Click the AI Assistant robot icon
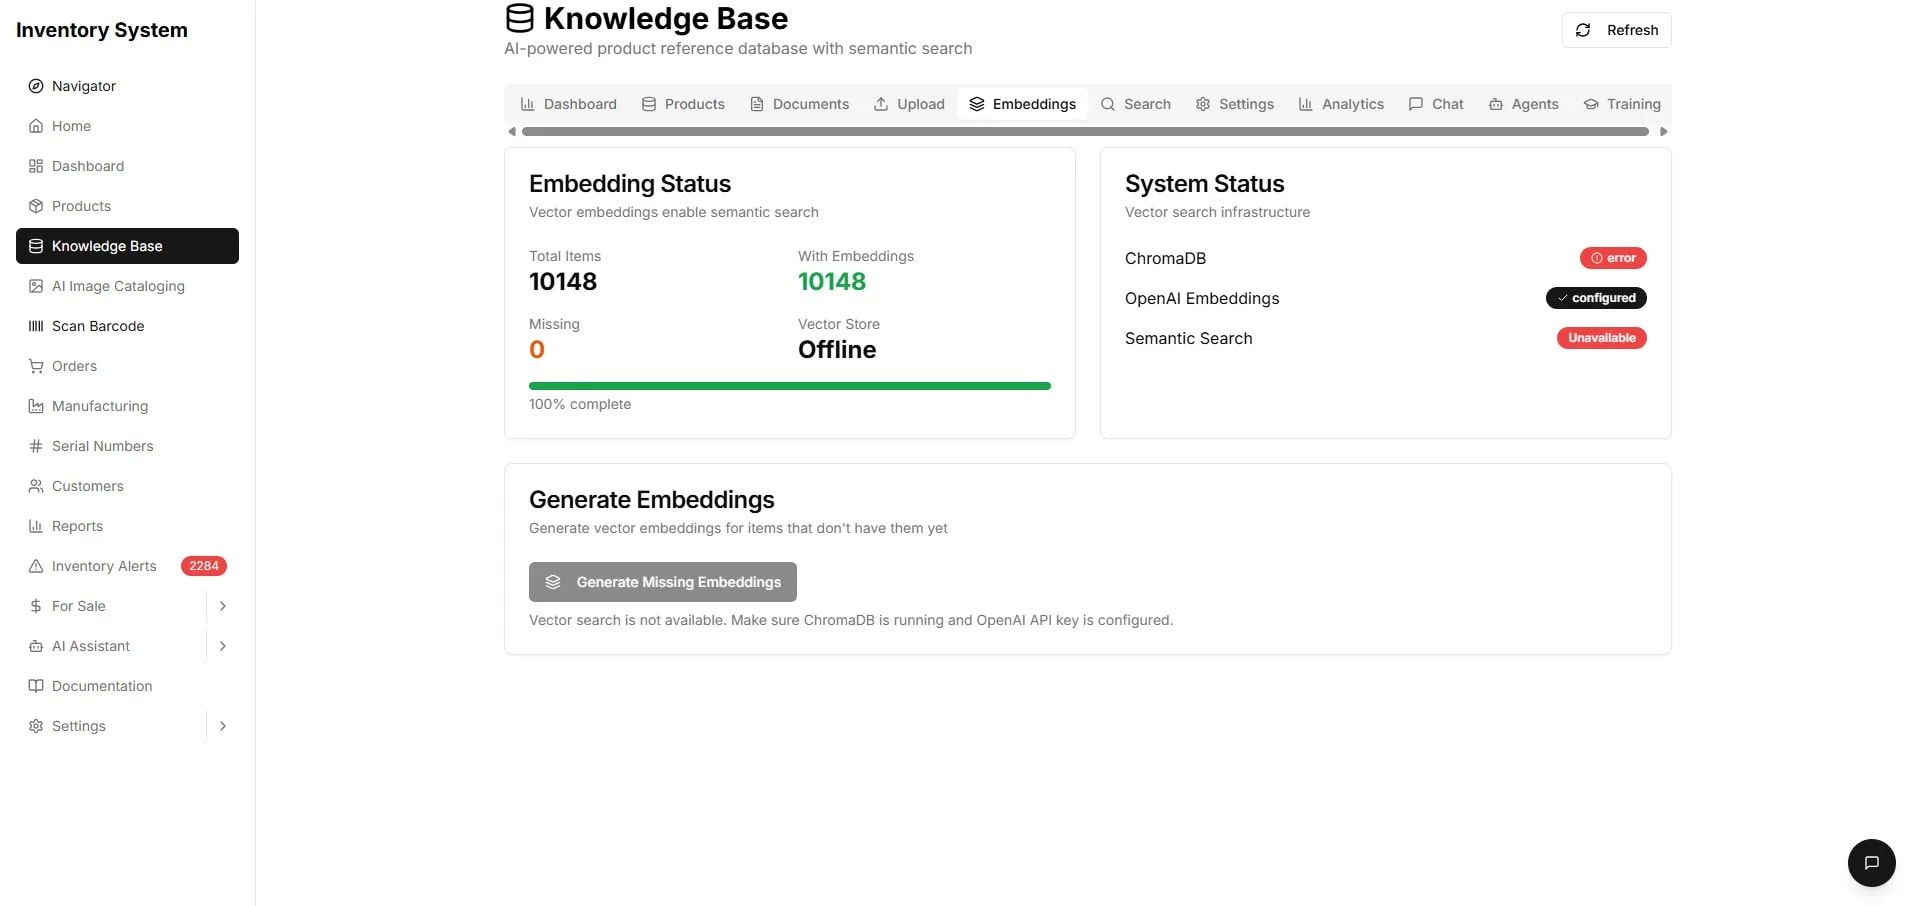This screenshot has height=906, width=1918. [x=36, y=646]
